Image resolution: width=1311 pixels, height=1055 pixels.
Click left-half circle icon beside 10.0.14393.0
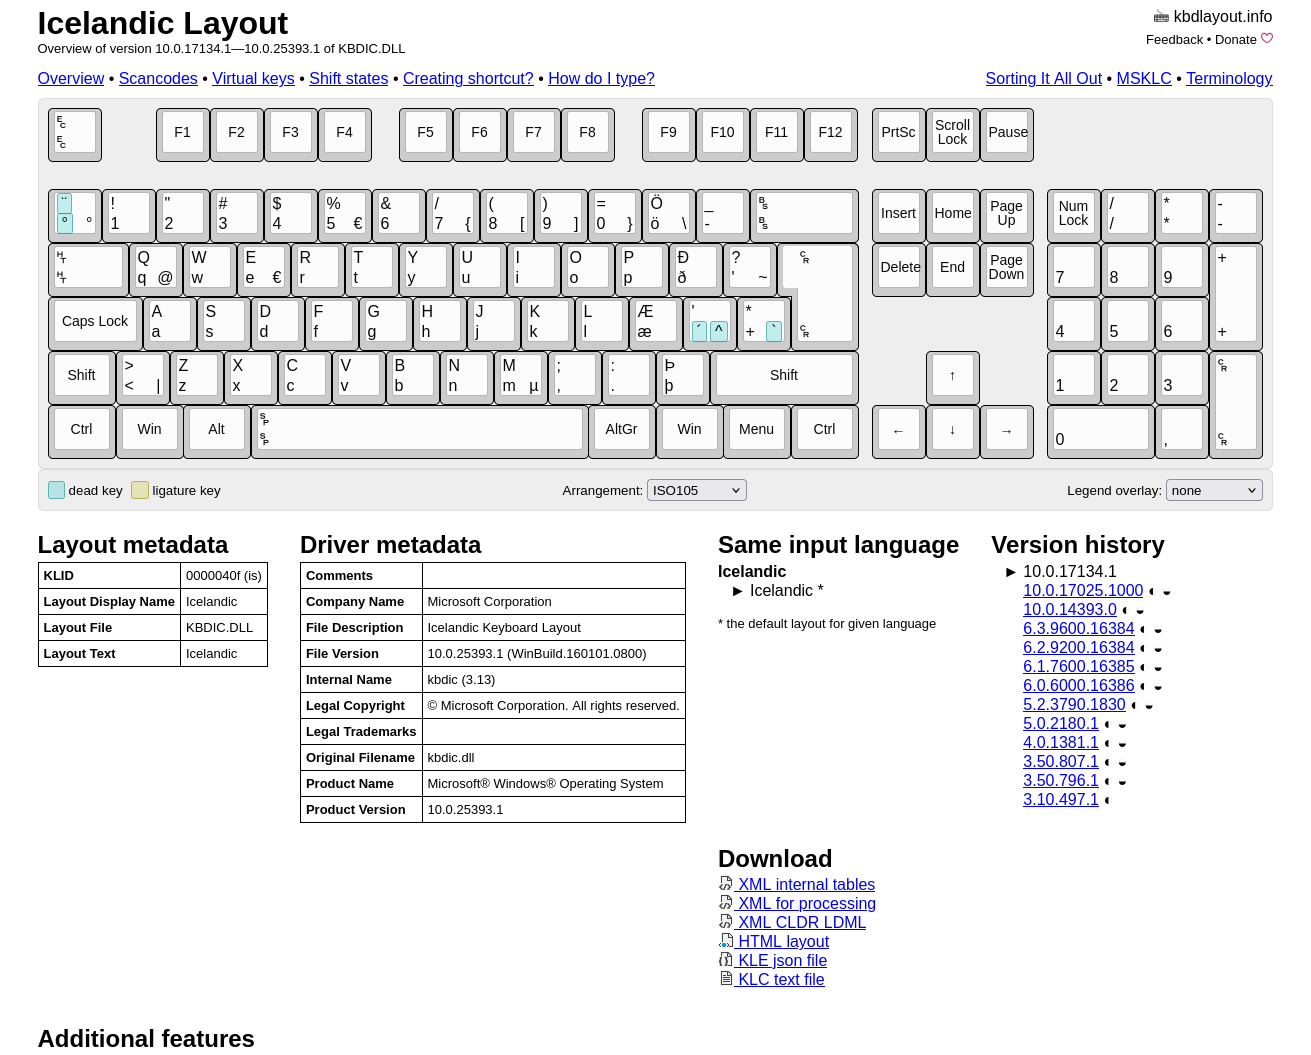tap(1126, 611)
